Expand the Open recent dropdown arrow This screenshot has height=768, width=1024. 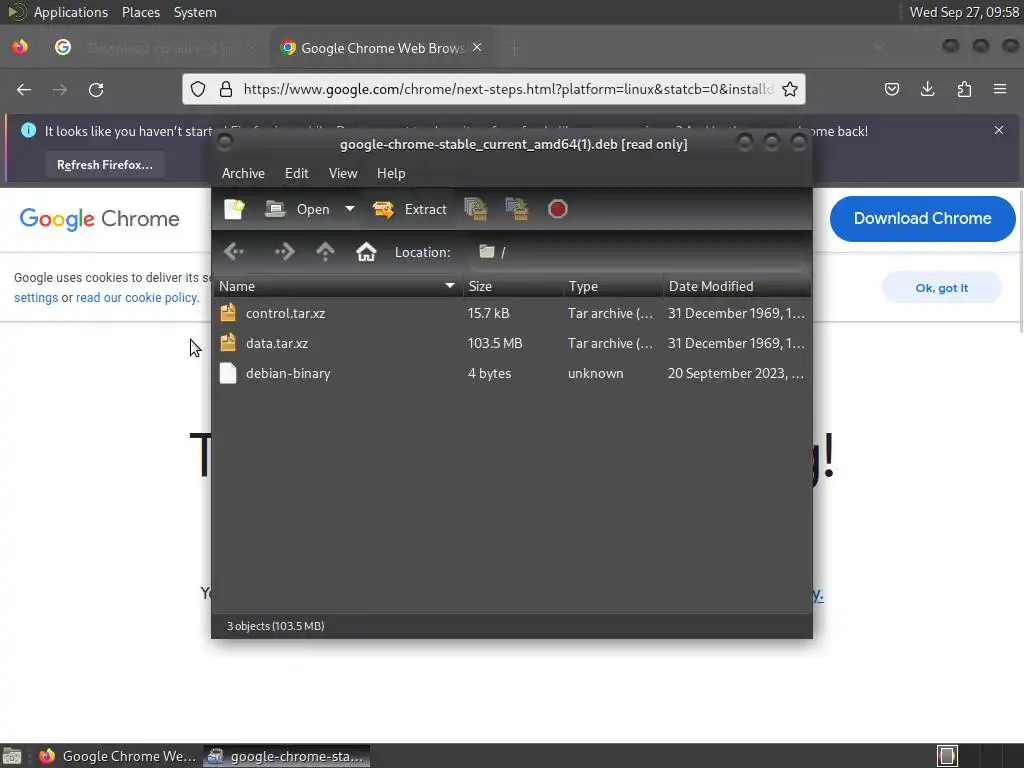(350, 209)
